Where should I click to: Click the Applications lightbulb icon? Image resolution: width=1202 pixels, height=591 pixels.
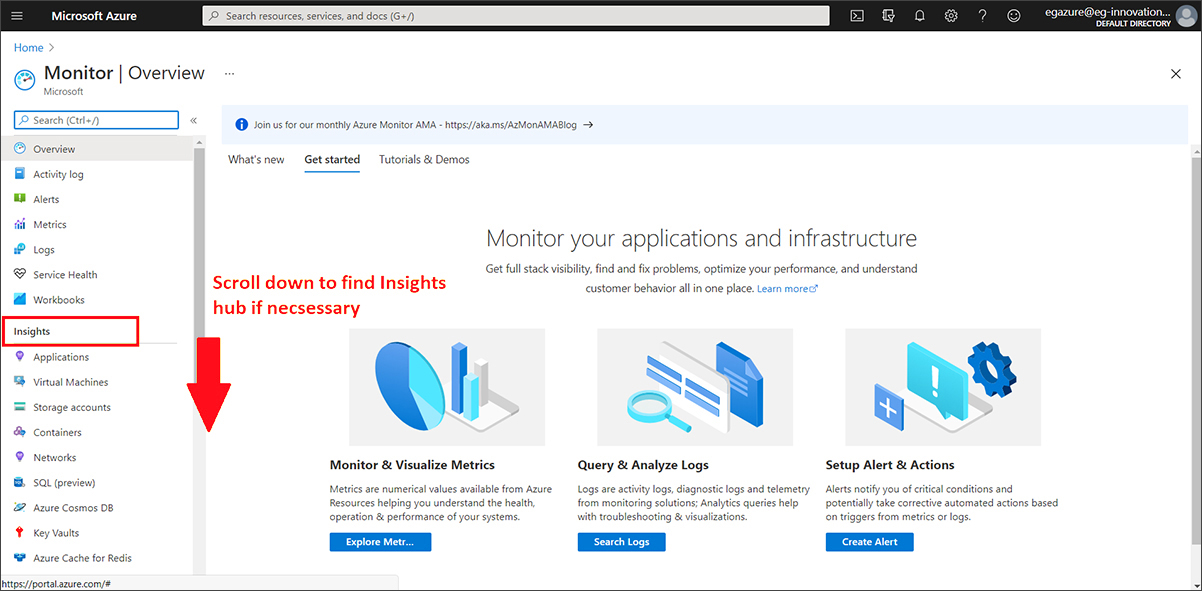[20, 357]
